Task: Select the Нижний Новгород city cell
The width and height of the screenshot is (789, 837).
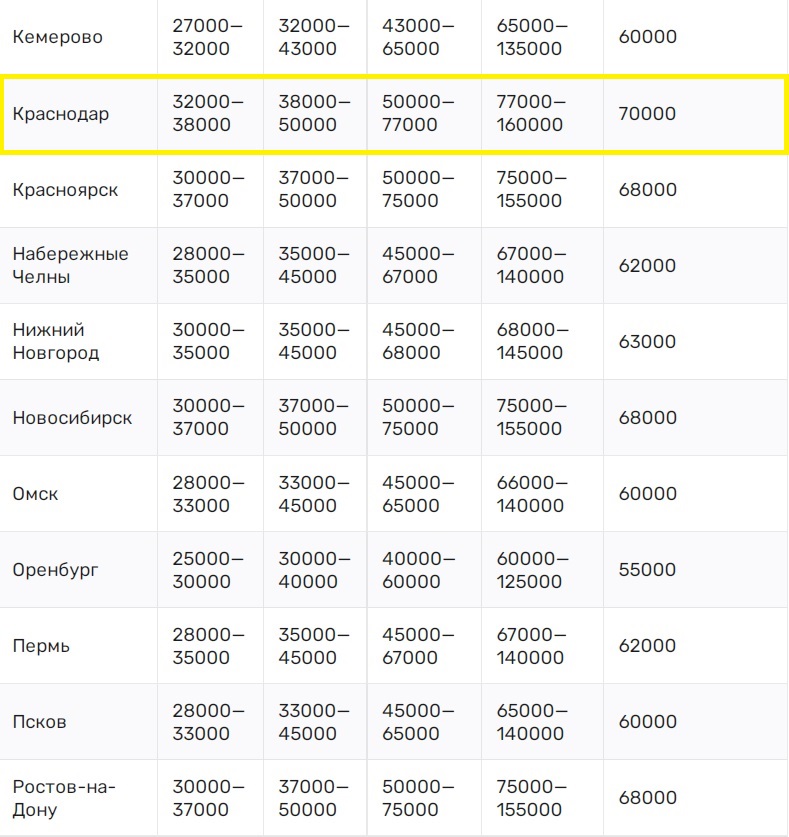Action: coord(56,342)
